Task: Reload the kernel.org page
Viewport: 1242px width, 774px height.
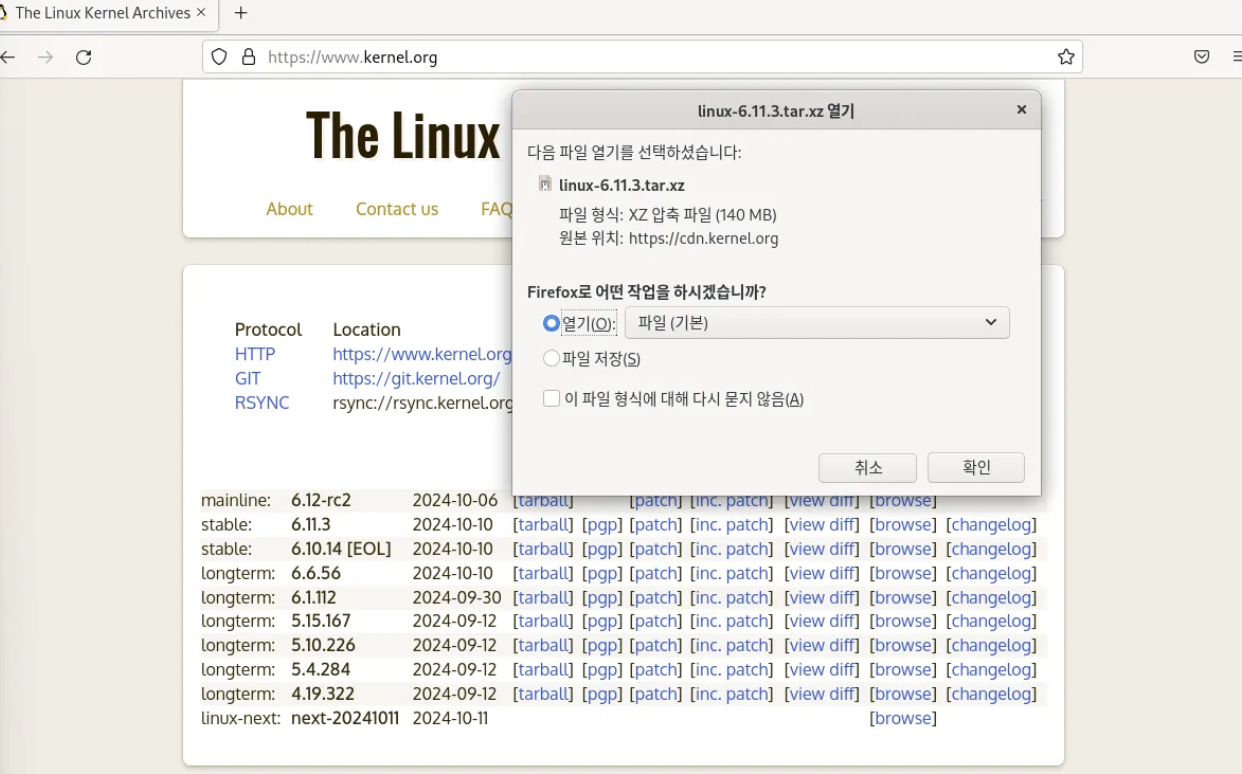Action: (x=84, y=57)
